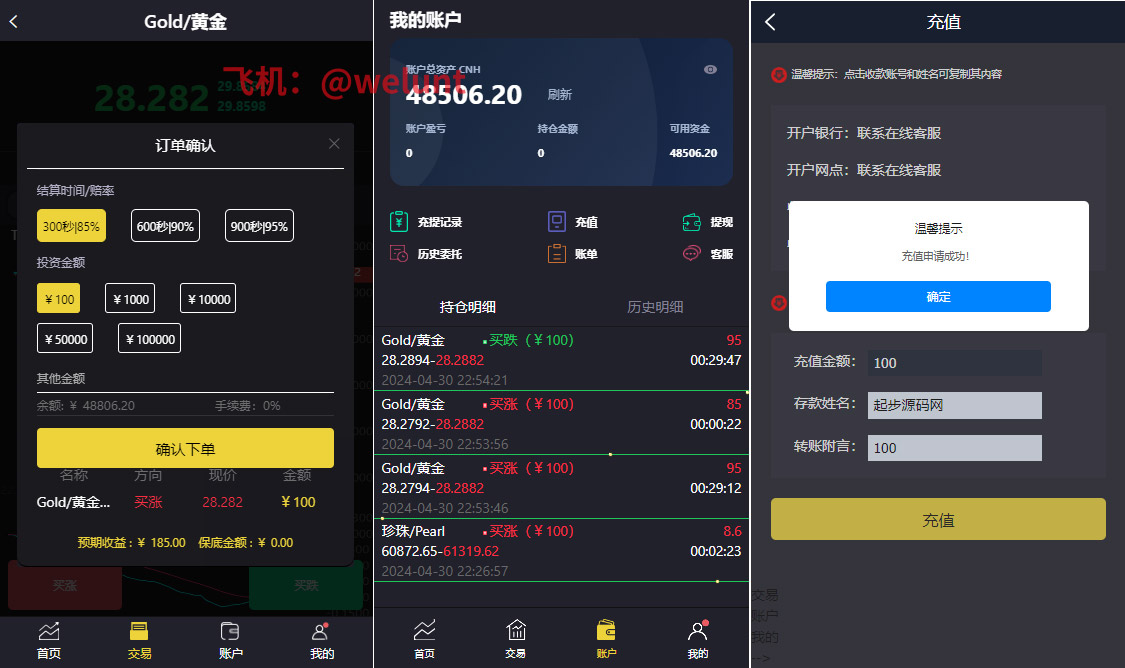The width and height of the screenshot is (1125, 668).
Task: Click the 温馨提示 warning icon at top
Action: pyautogui.click(x=778, y=75)
